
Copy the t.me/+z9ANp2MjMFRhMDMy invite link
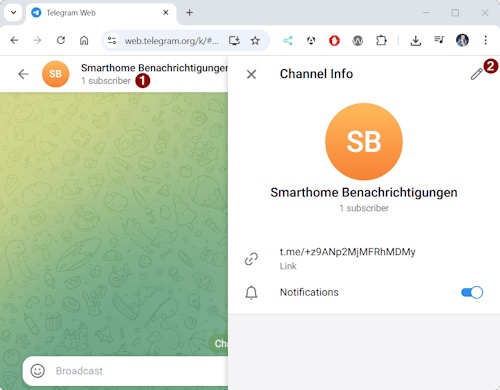(x=348, y=252)
